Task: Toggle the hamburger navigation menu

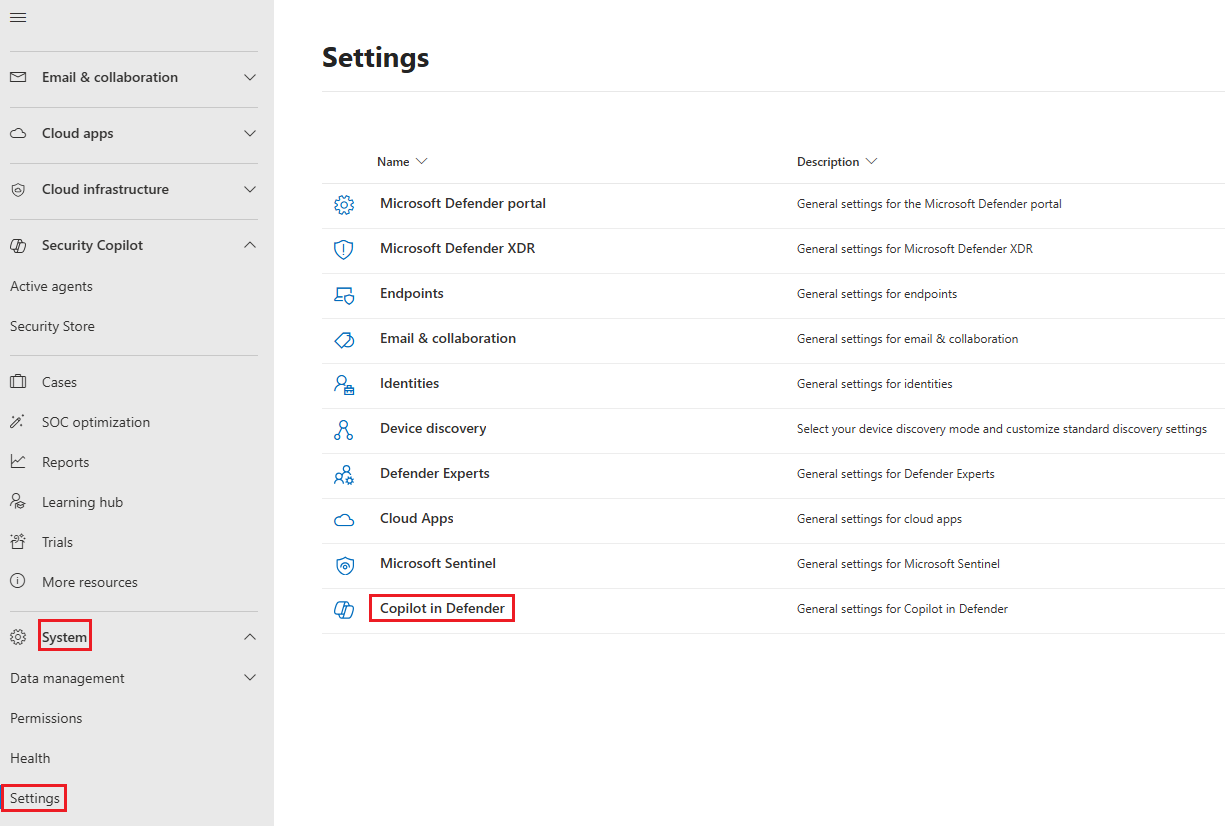Action: coord(18,18)
